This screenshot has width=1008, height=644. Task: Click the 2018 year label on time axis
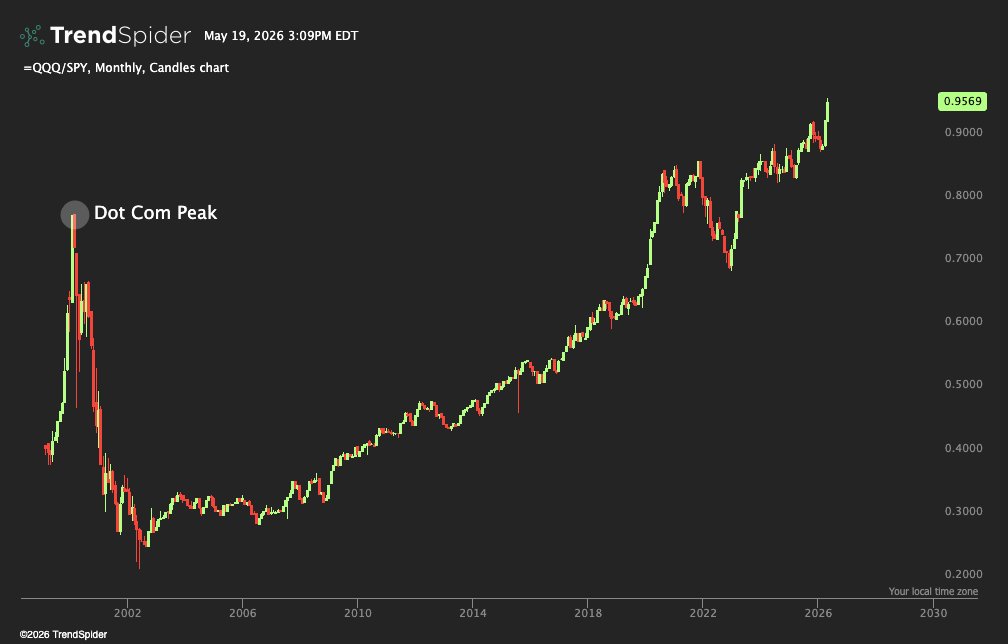tap(588, 613)
